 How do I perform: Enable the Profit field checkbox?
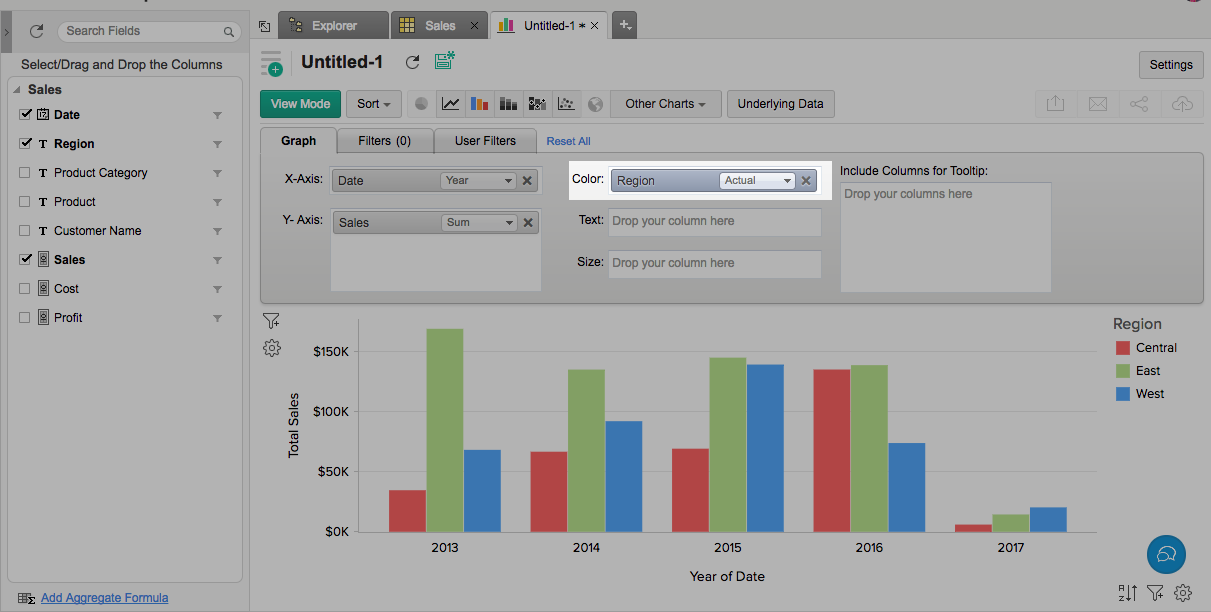click(26, 317)
